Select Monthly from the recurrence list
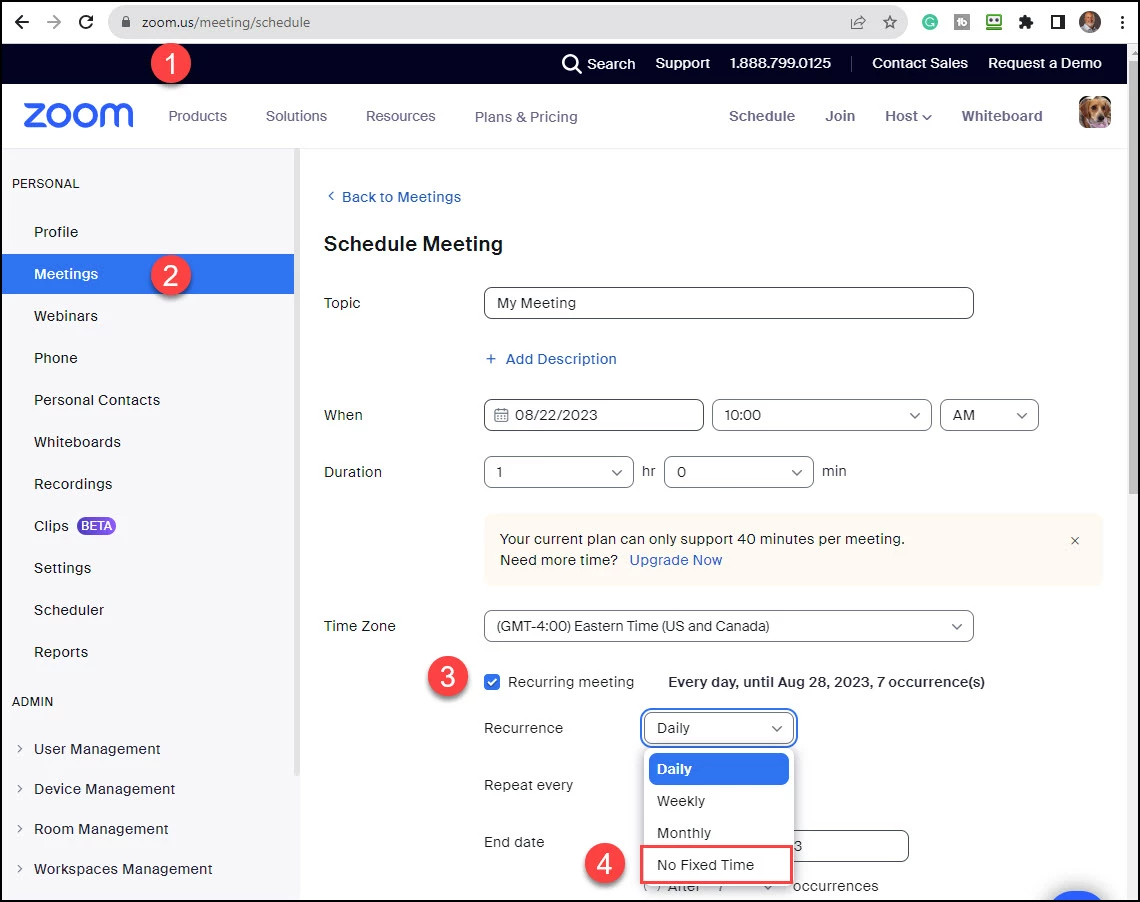 (x=718, y=833)
